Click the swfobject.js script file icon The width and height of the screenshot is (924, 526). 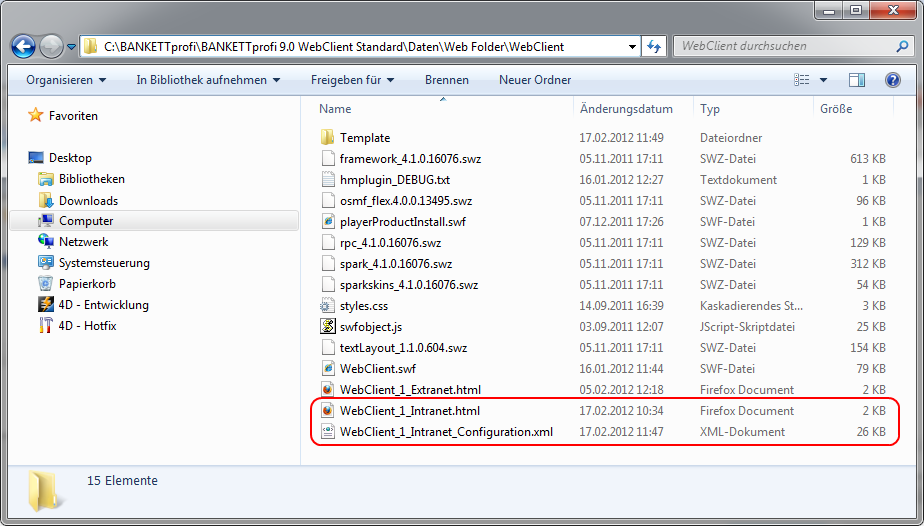coord(327,327)
